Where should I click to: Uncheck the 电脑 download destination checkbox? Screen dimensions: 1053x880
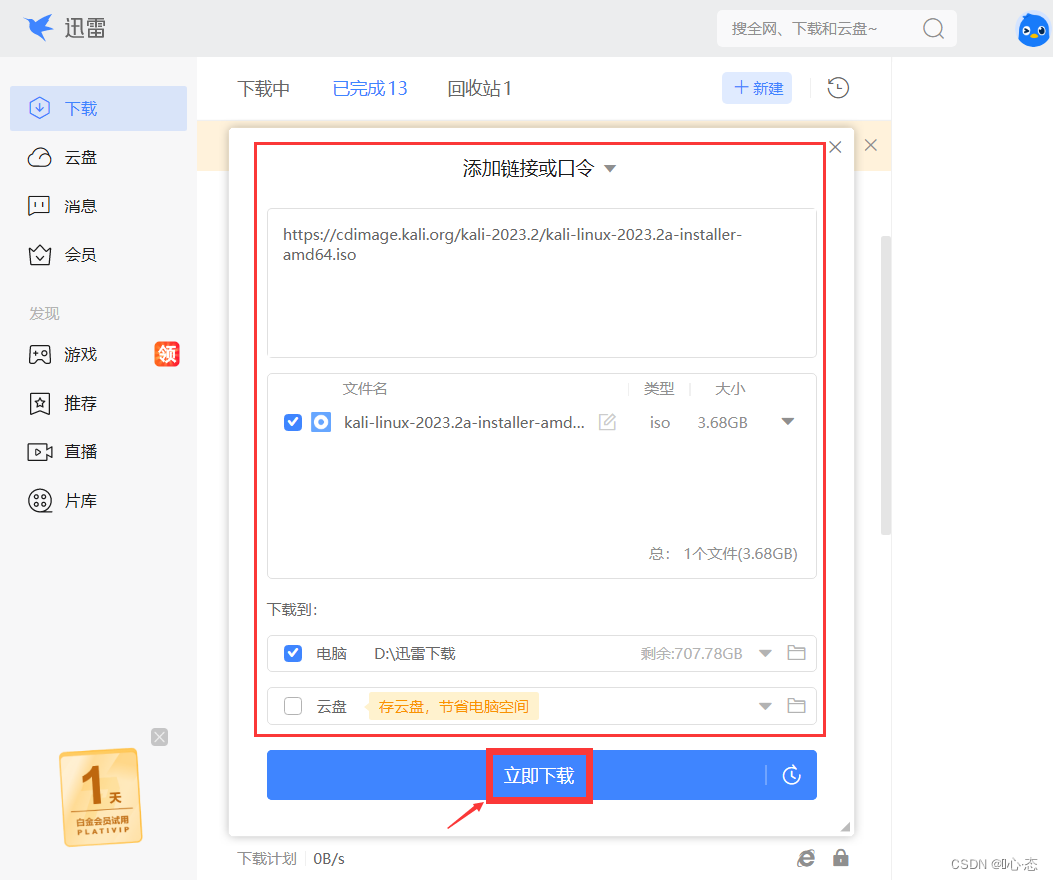293,654
